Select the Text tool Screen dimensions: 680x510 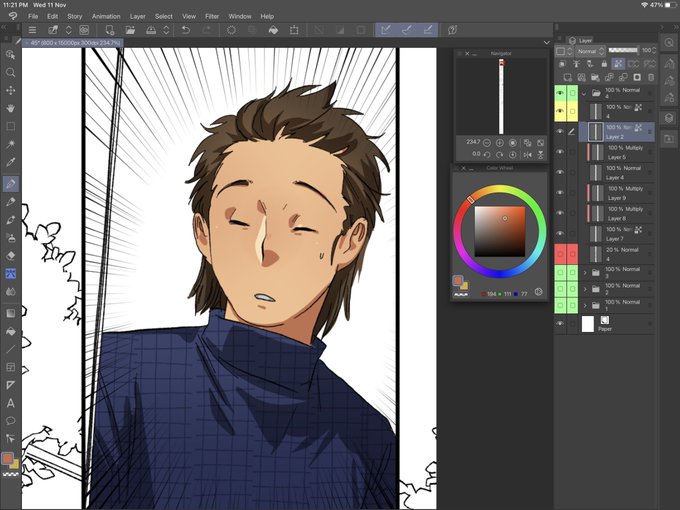[10, 403]
